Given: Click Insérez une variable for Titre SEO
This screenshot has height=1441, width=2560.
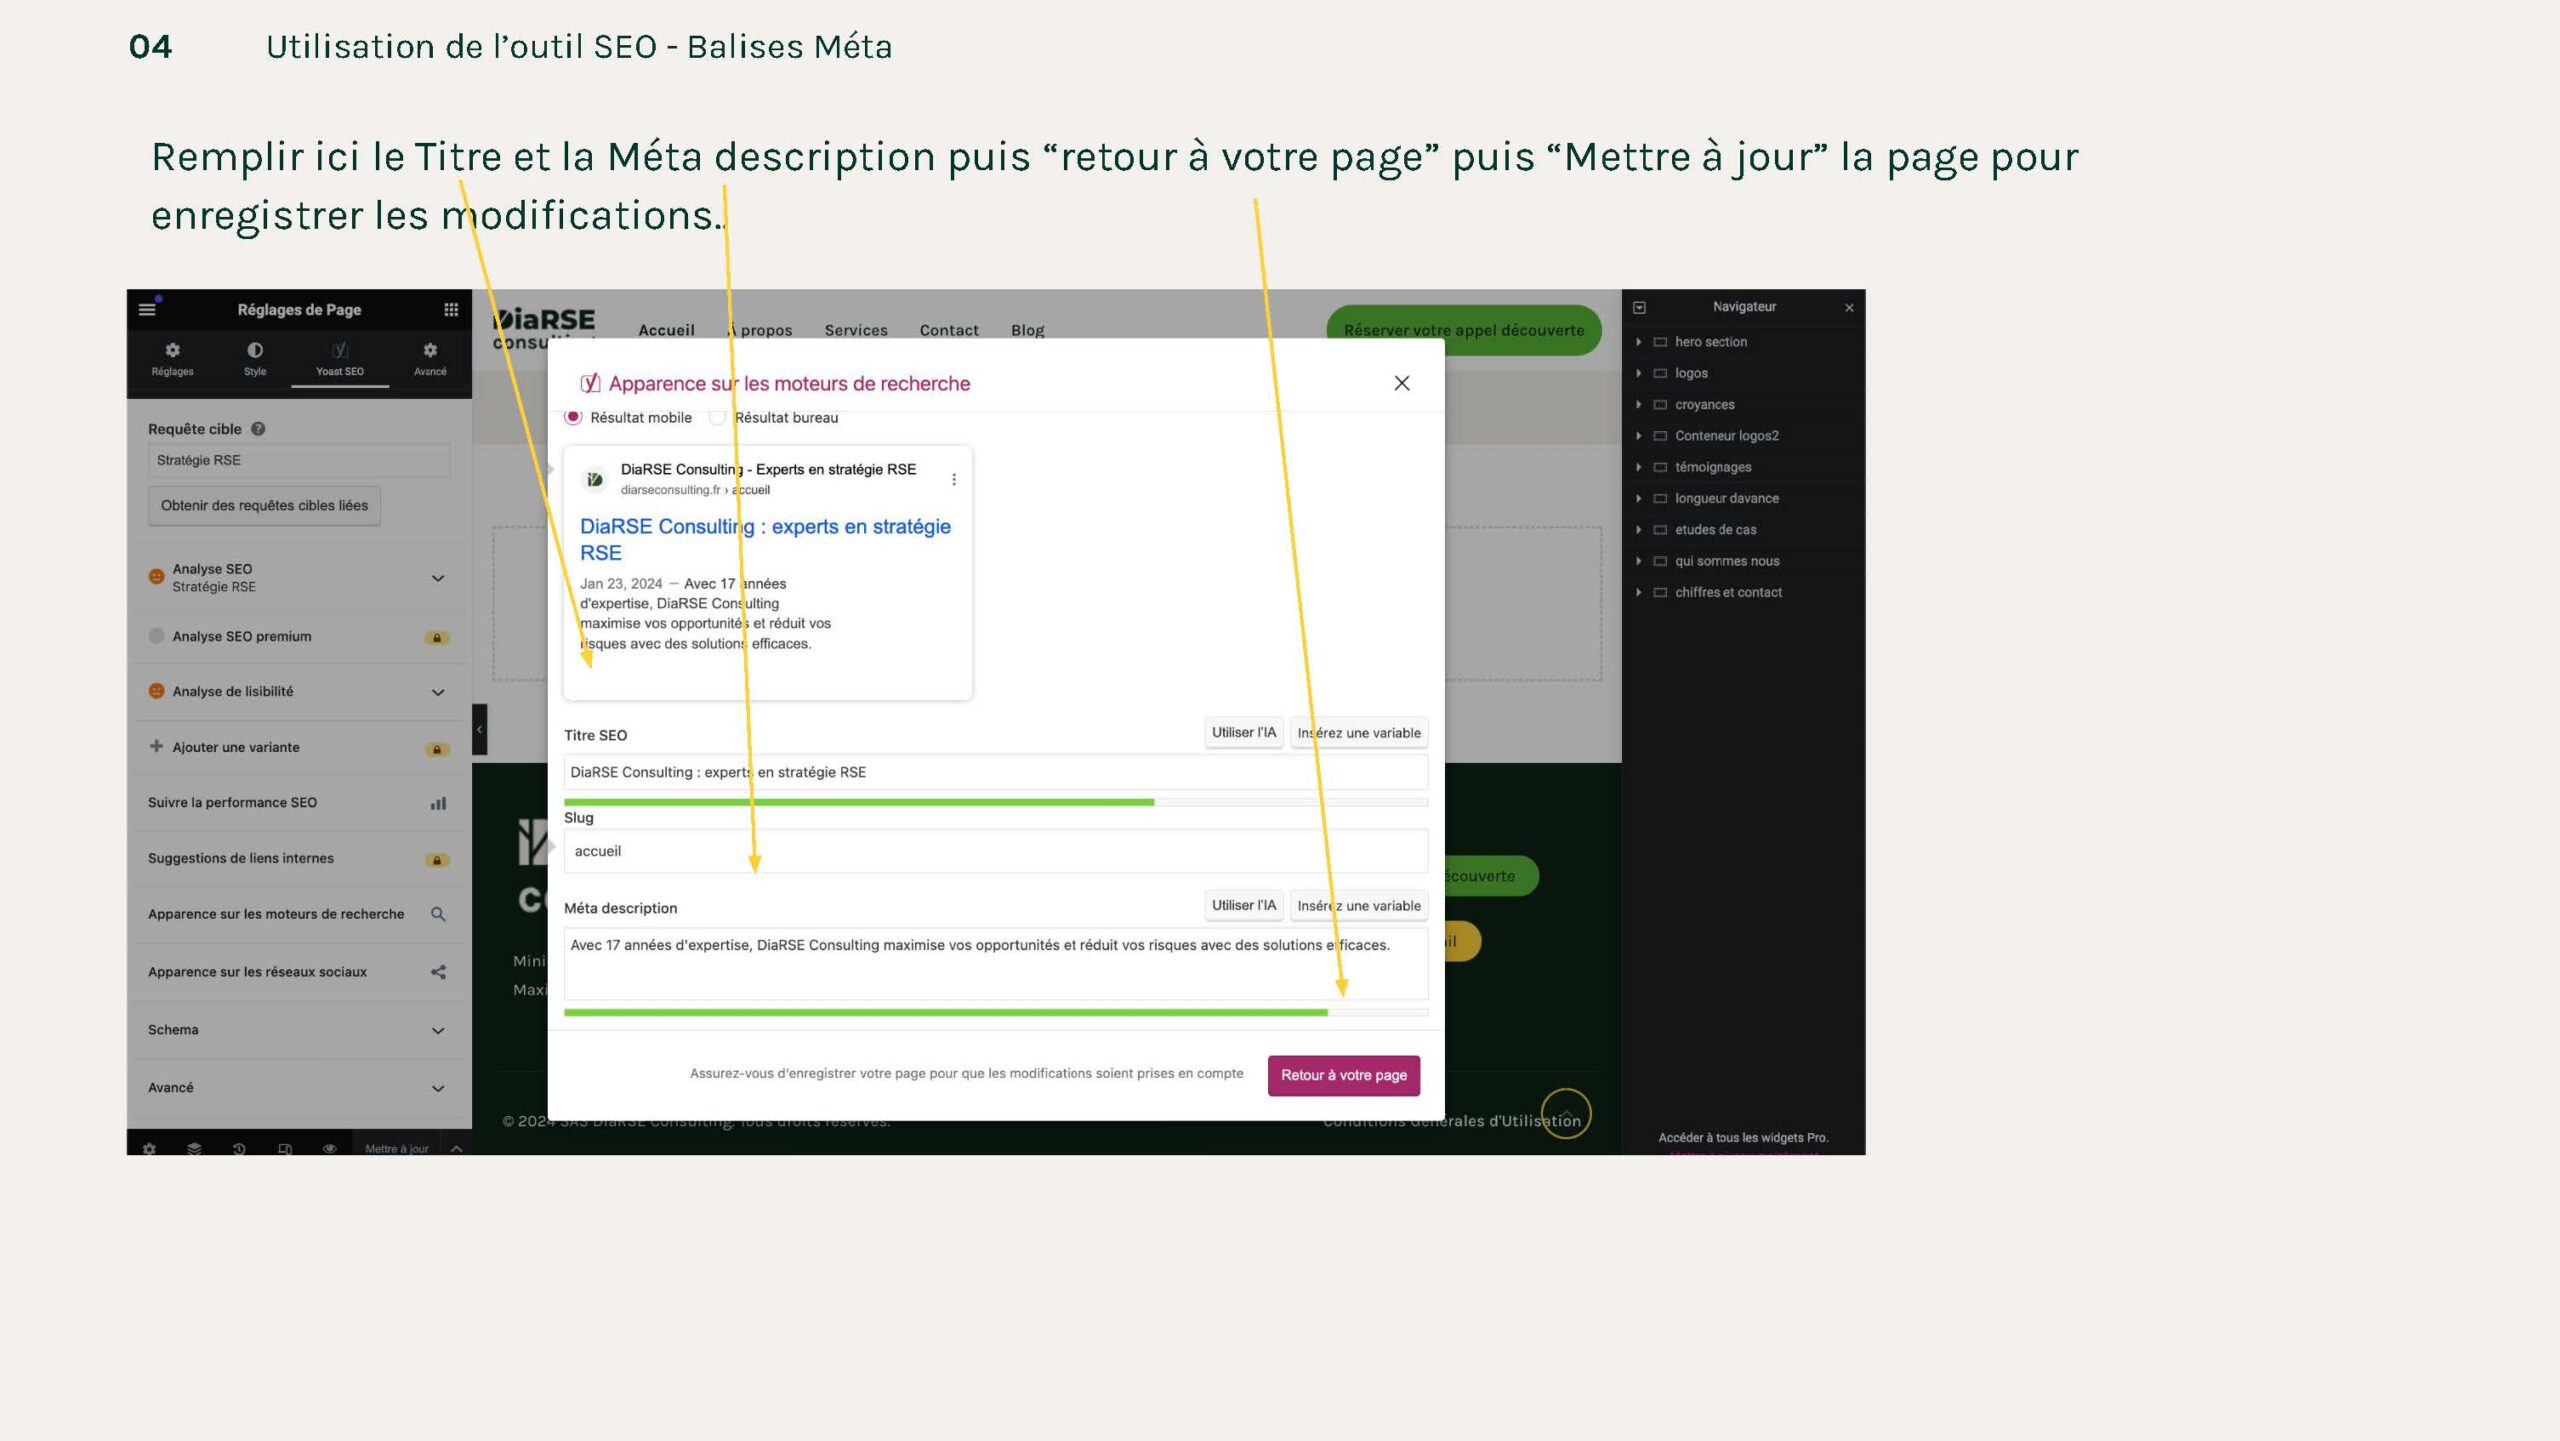Looking at the screenshot, I should pos(1358,733).
